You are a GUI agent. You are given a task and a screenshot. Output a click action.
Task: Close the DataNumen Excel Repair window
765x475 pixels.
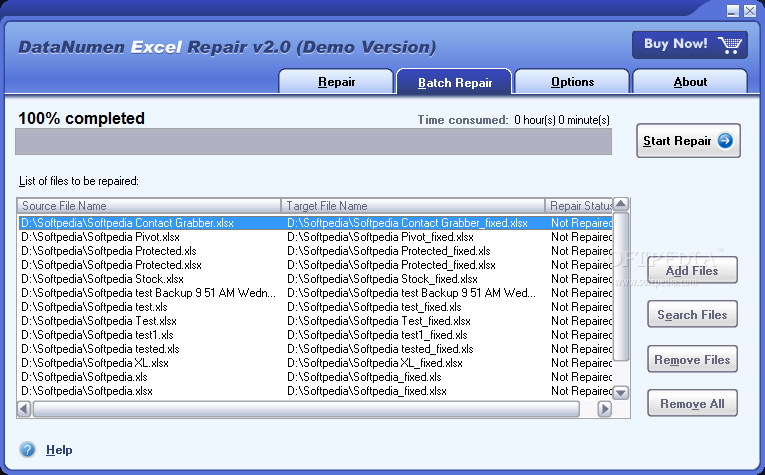click(x=750, y=11)
